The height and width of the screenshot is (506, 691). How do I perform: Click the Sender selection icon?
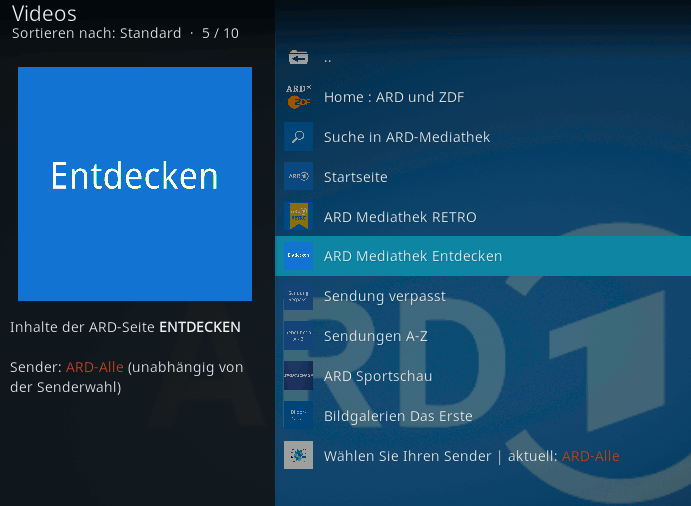(x=298, y=455)
